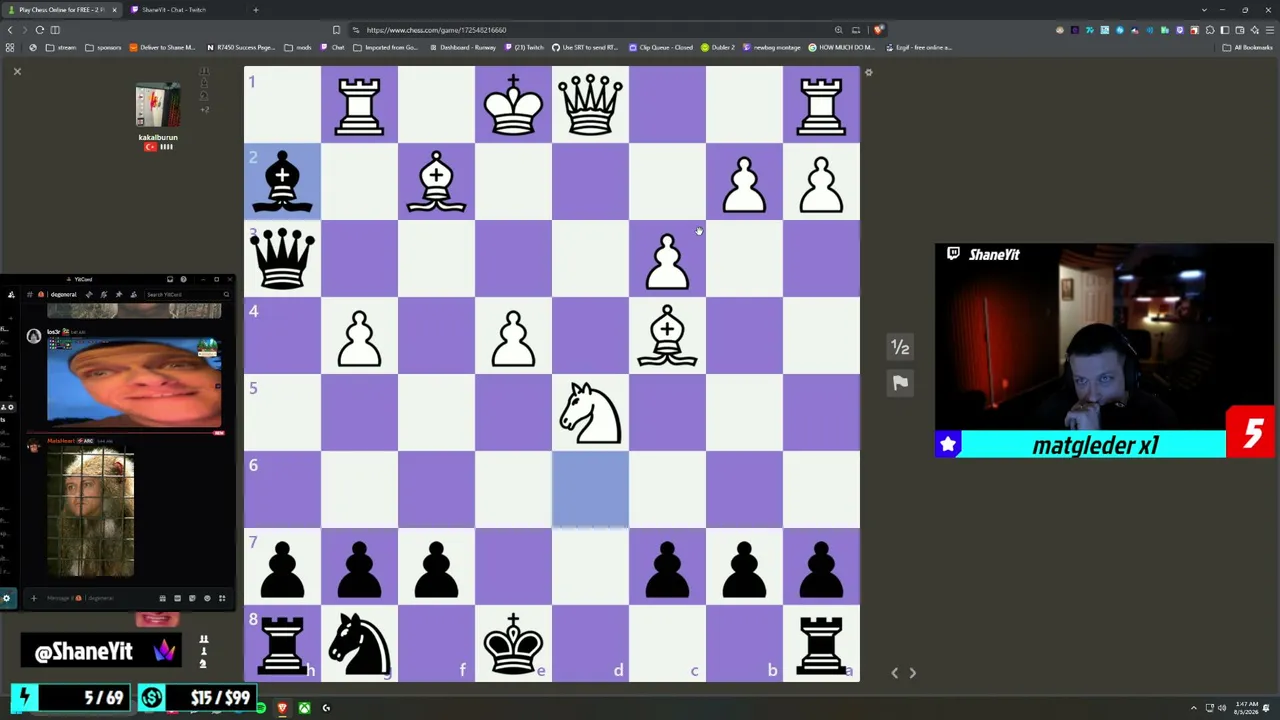Open 'mods' bookmarks folder
The height and width of the screenshot is (720, 1280).
pyautogui.click(x=296, y=47)
